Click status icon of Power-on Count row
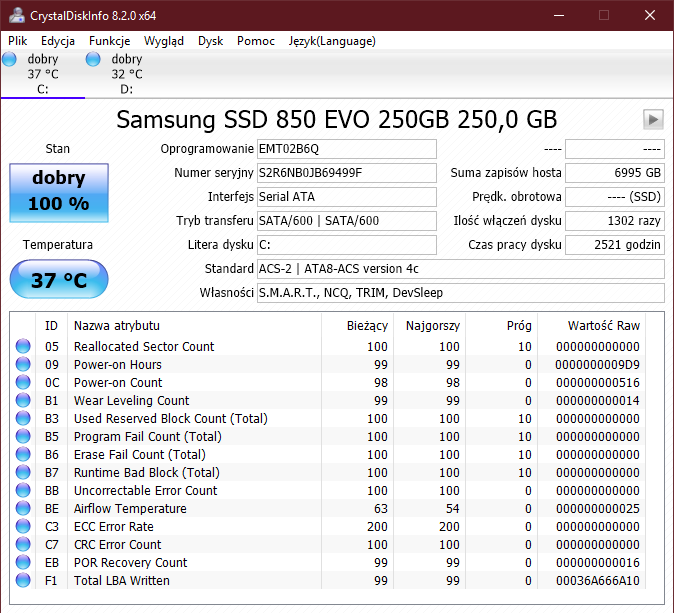 (x=23, y=382)
